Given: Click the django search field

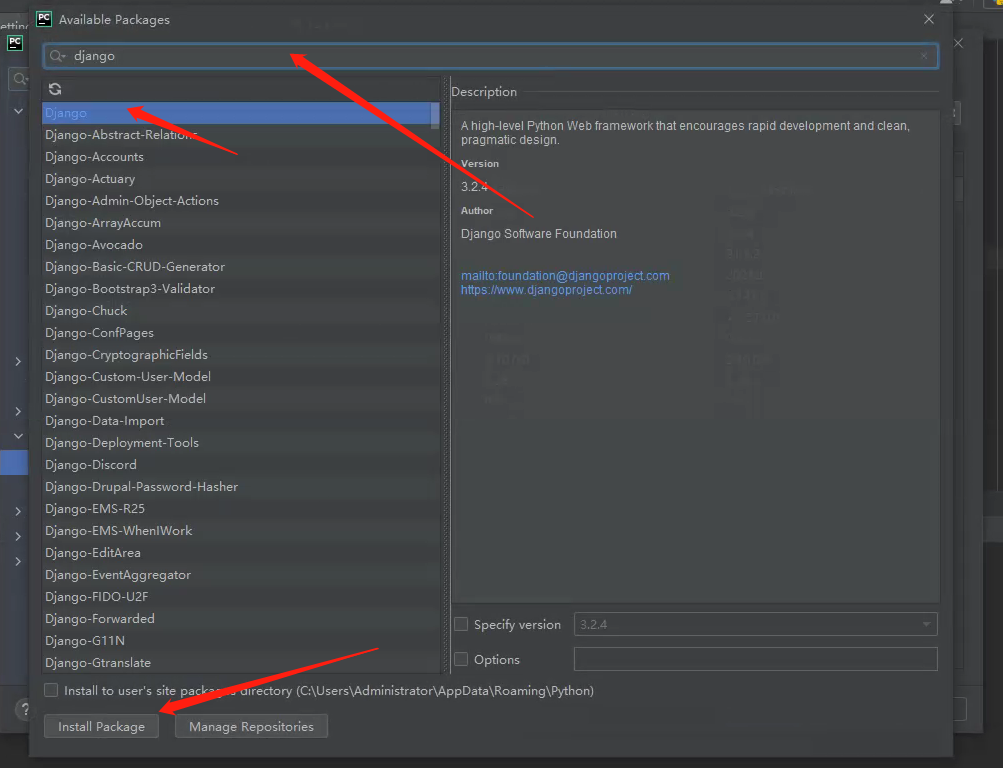Looking at the screenshot, I should (x=491, y=56).
